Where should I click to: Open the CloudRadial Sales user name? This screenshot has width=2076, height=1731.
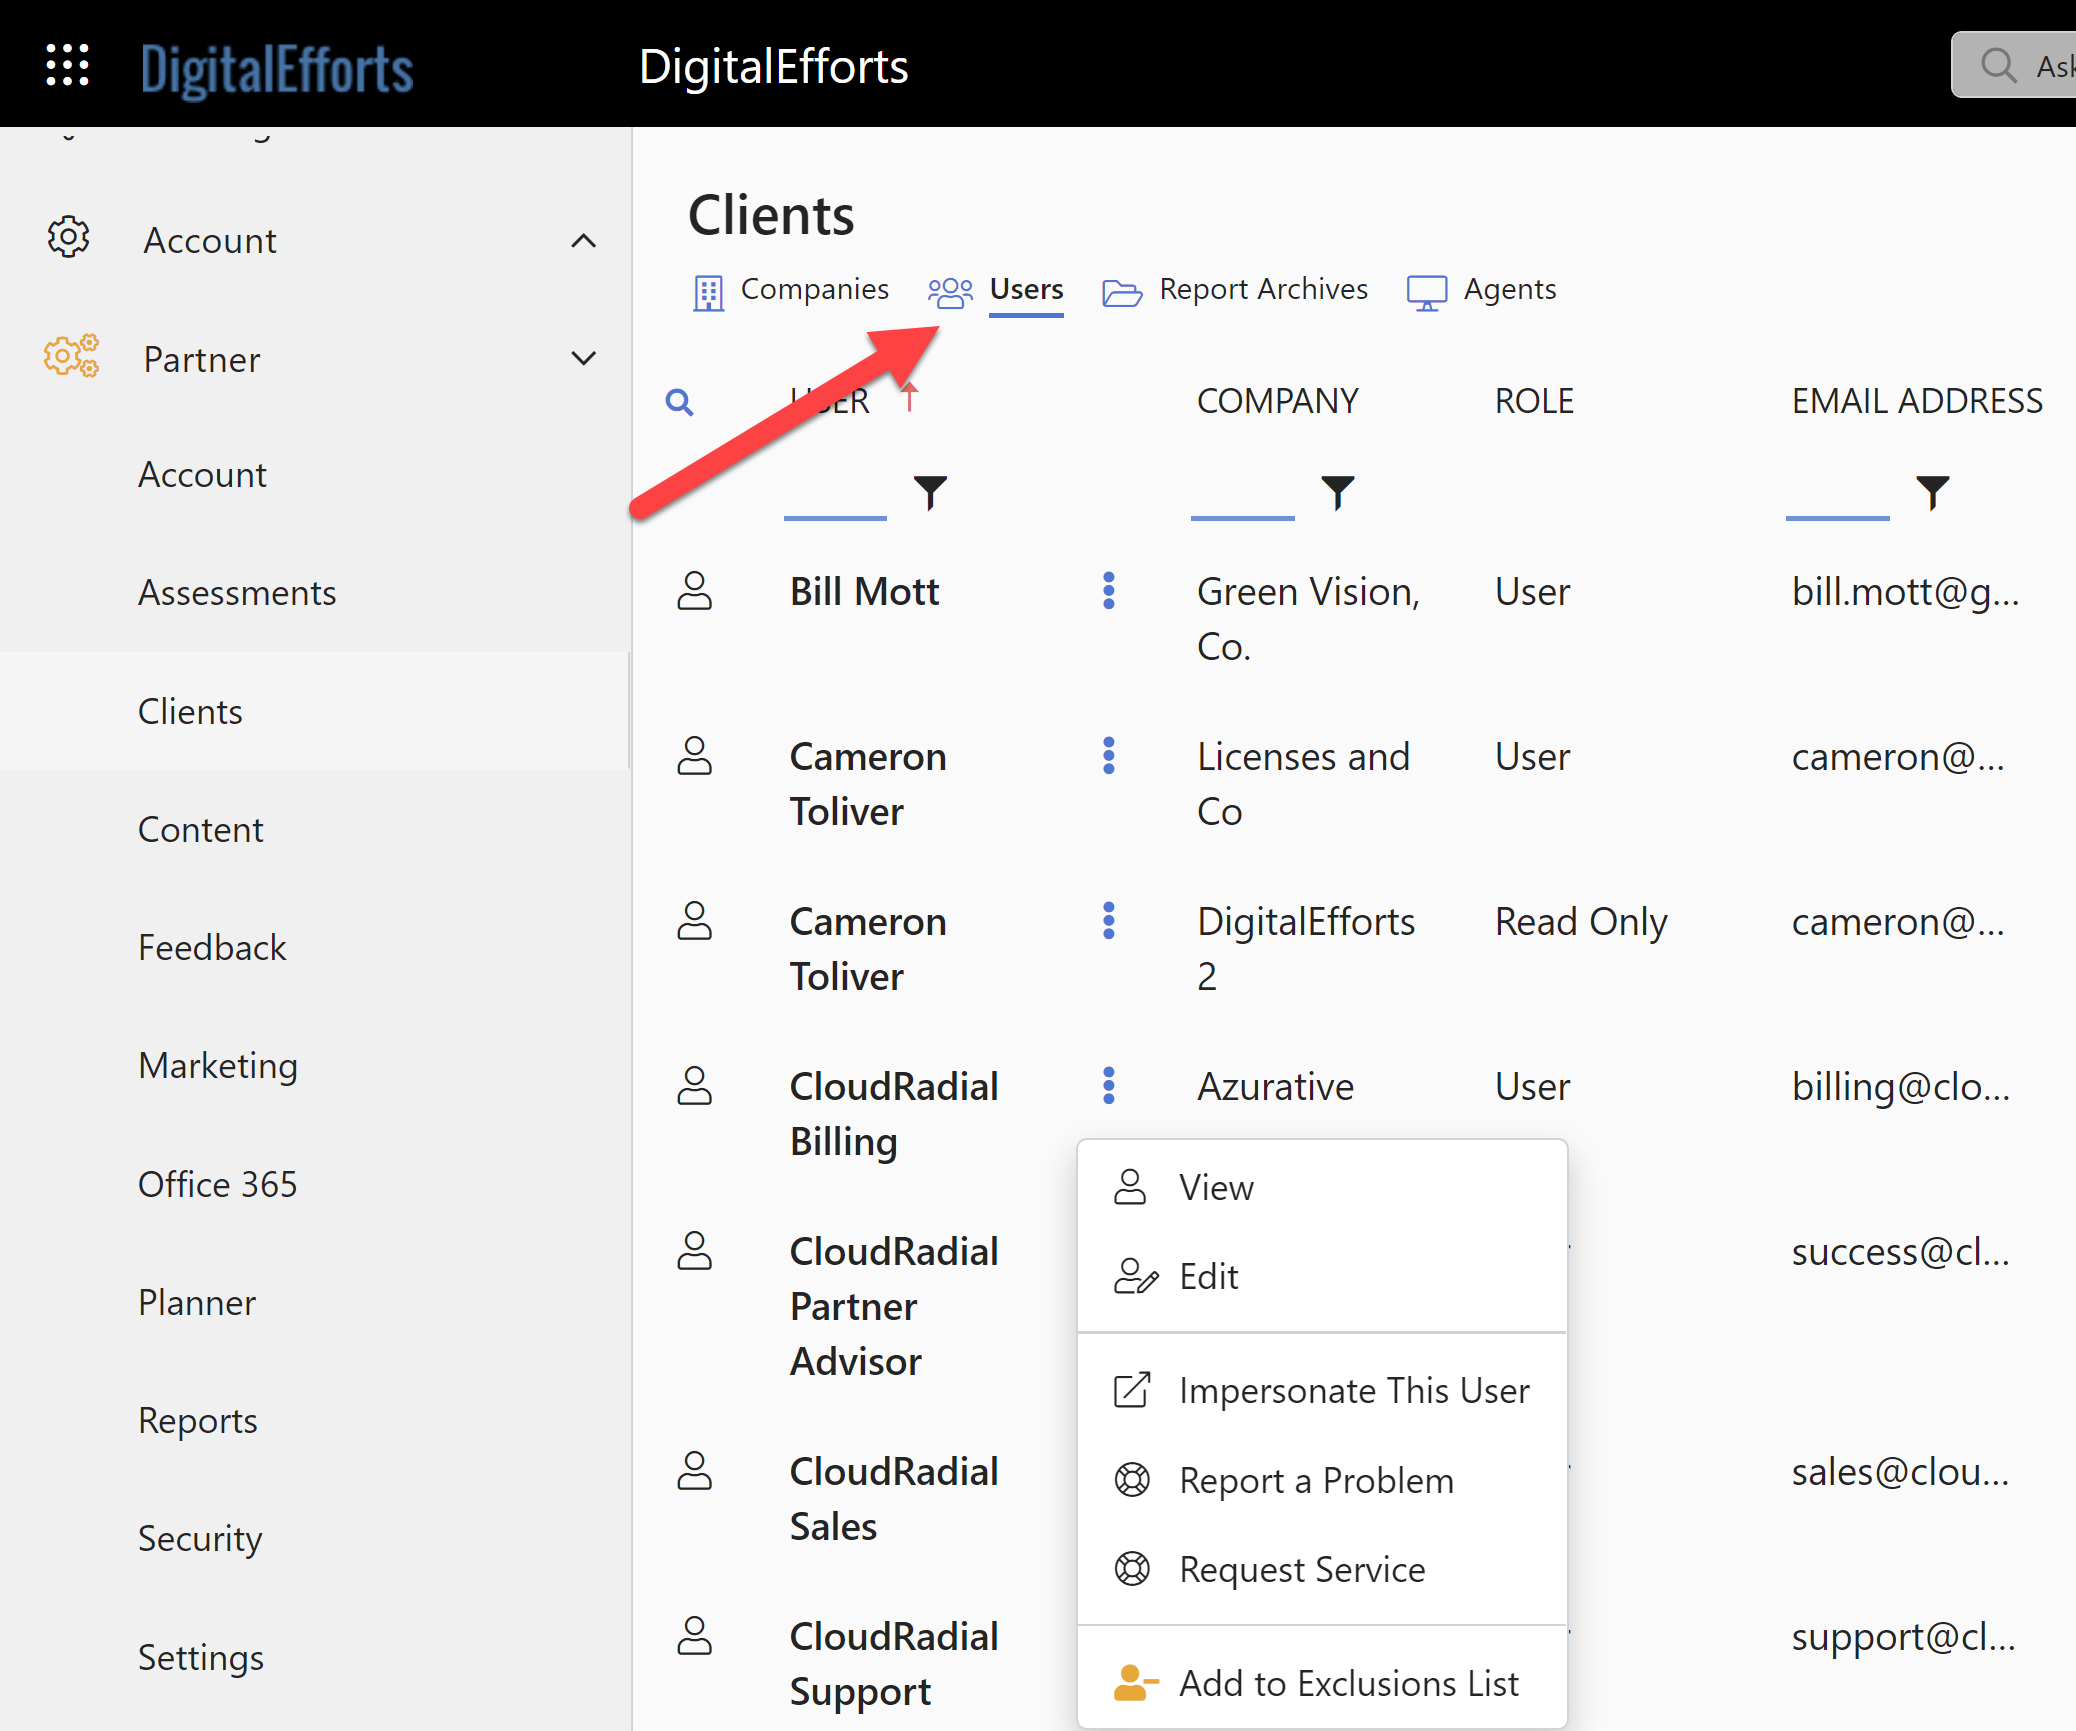894,1499
